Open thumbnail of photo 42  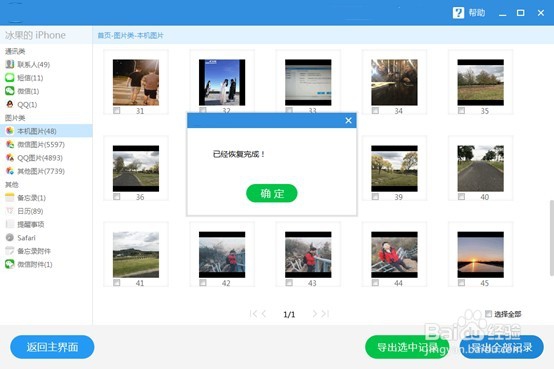[222, 254]
